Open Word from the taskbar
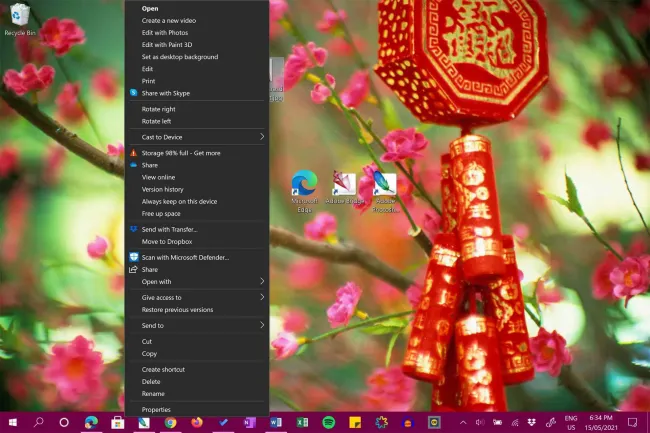 pyautogui.click(x=275, y=423)
